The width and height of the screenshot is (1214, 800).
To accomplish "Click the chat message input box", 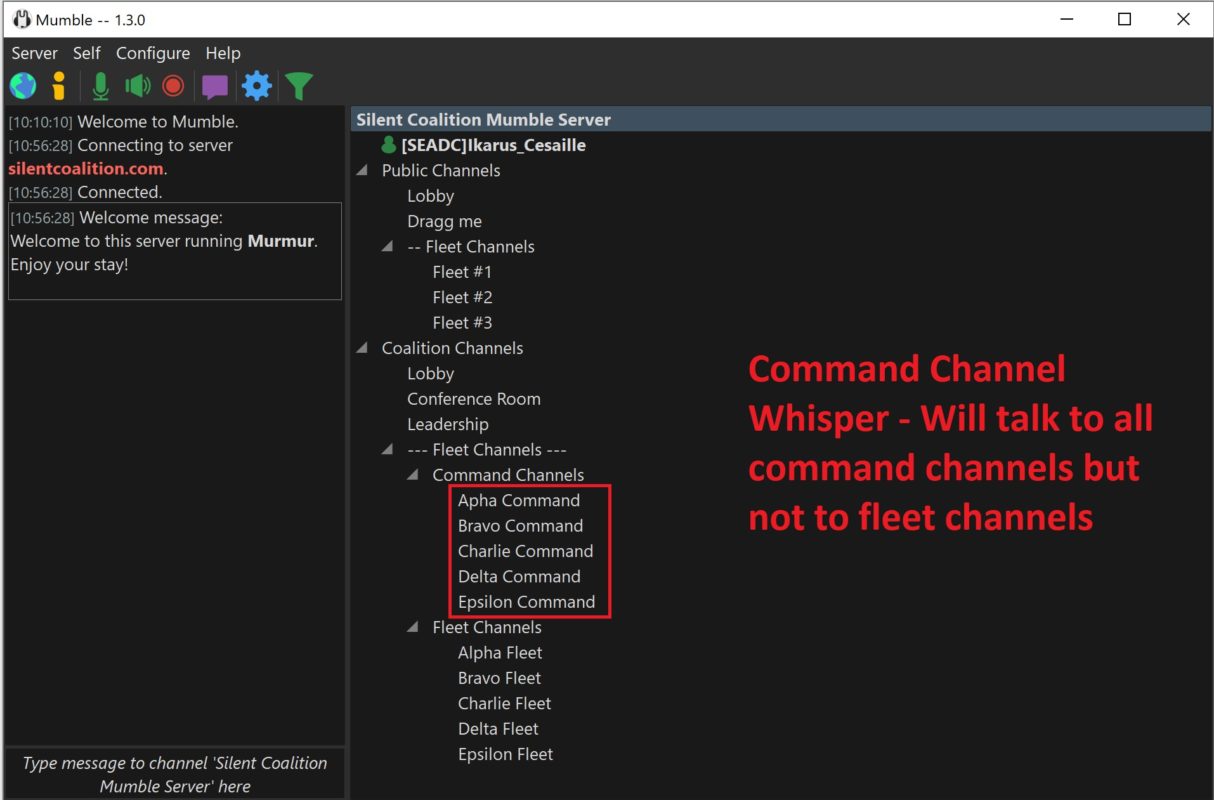I will pos(175,774).
